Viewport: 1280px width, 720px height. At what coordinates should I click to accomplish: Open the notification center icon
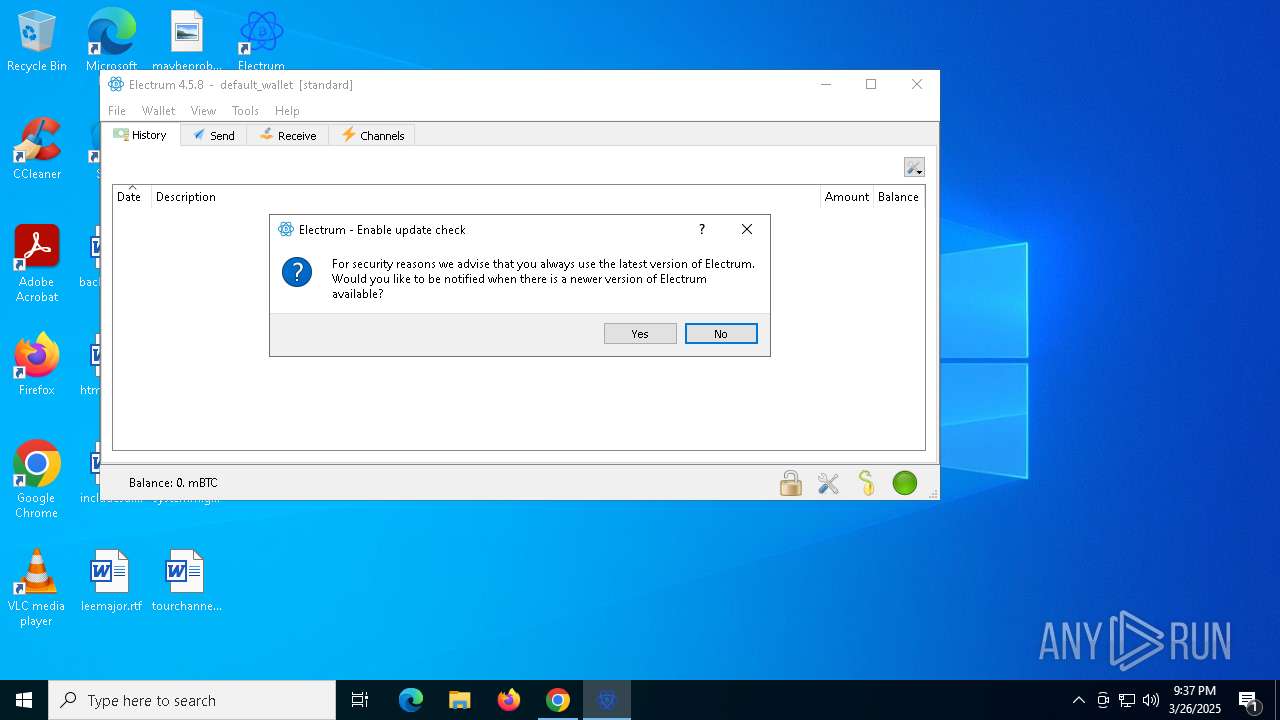(1249, 700)
